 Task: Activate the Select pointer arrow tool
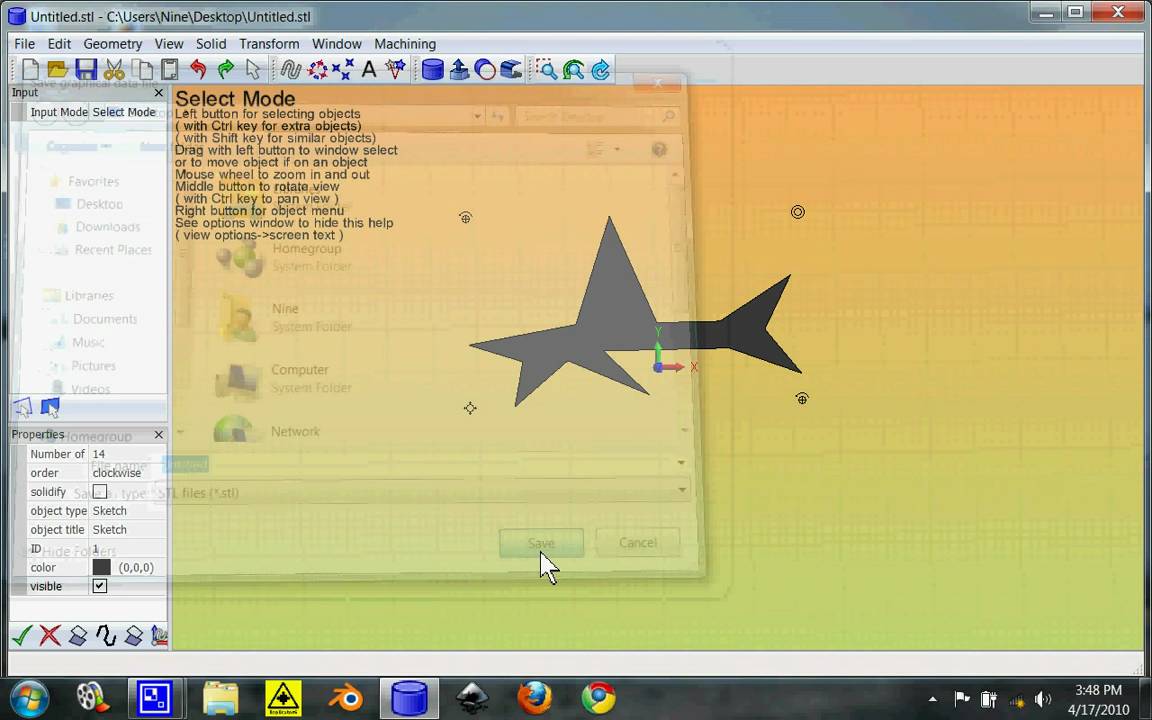[x=253, y=70]
